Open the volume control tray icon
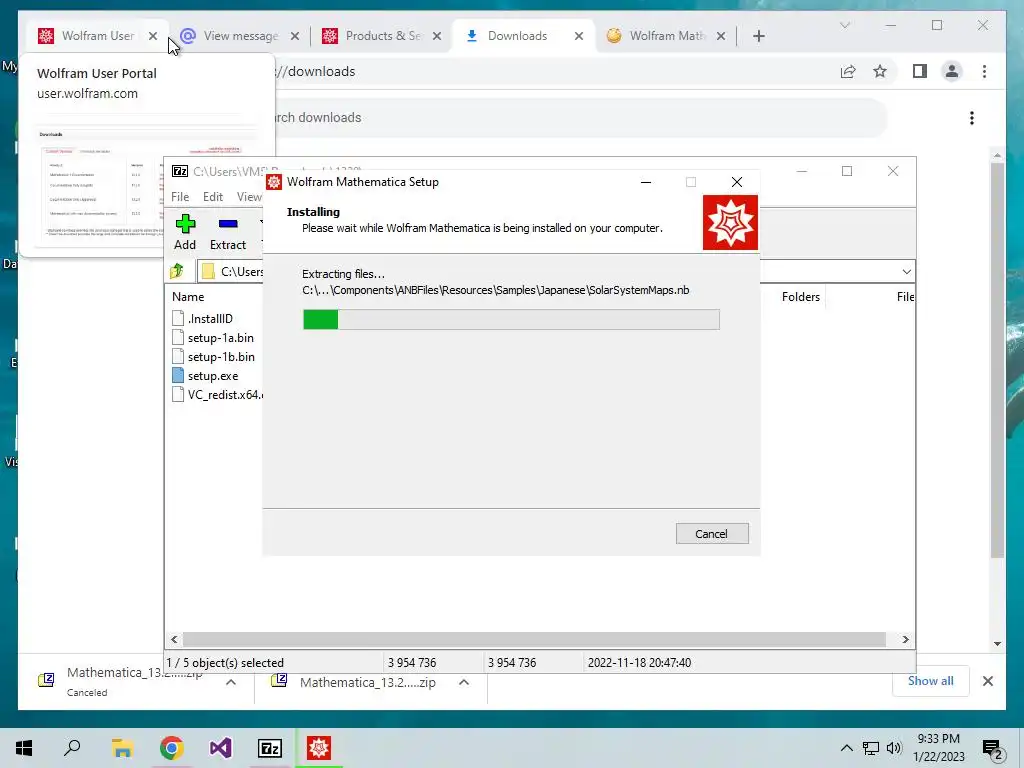The width and height of the screenshot is (1024, 768). (894, 748)
